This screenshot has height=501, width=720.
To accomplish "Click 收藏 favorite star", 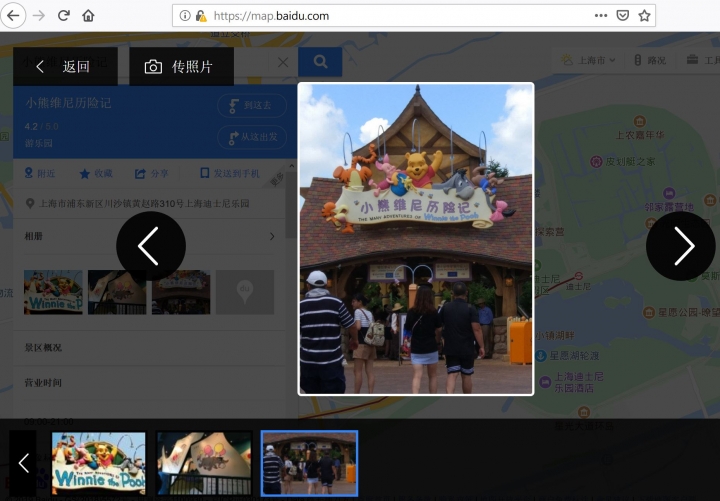I will tap(96, 173).
